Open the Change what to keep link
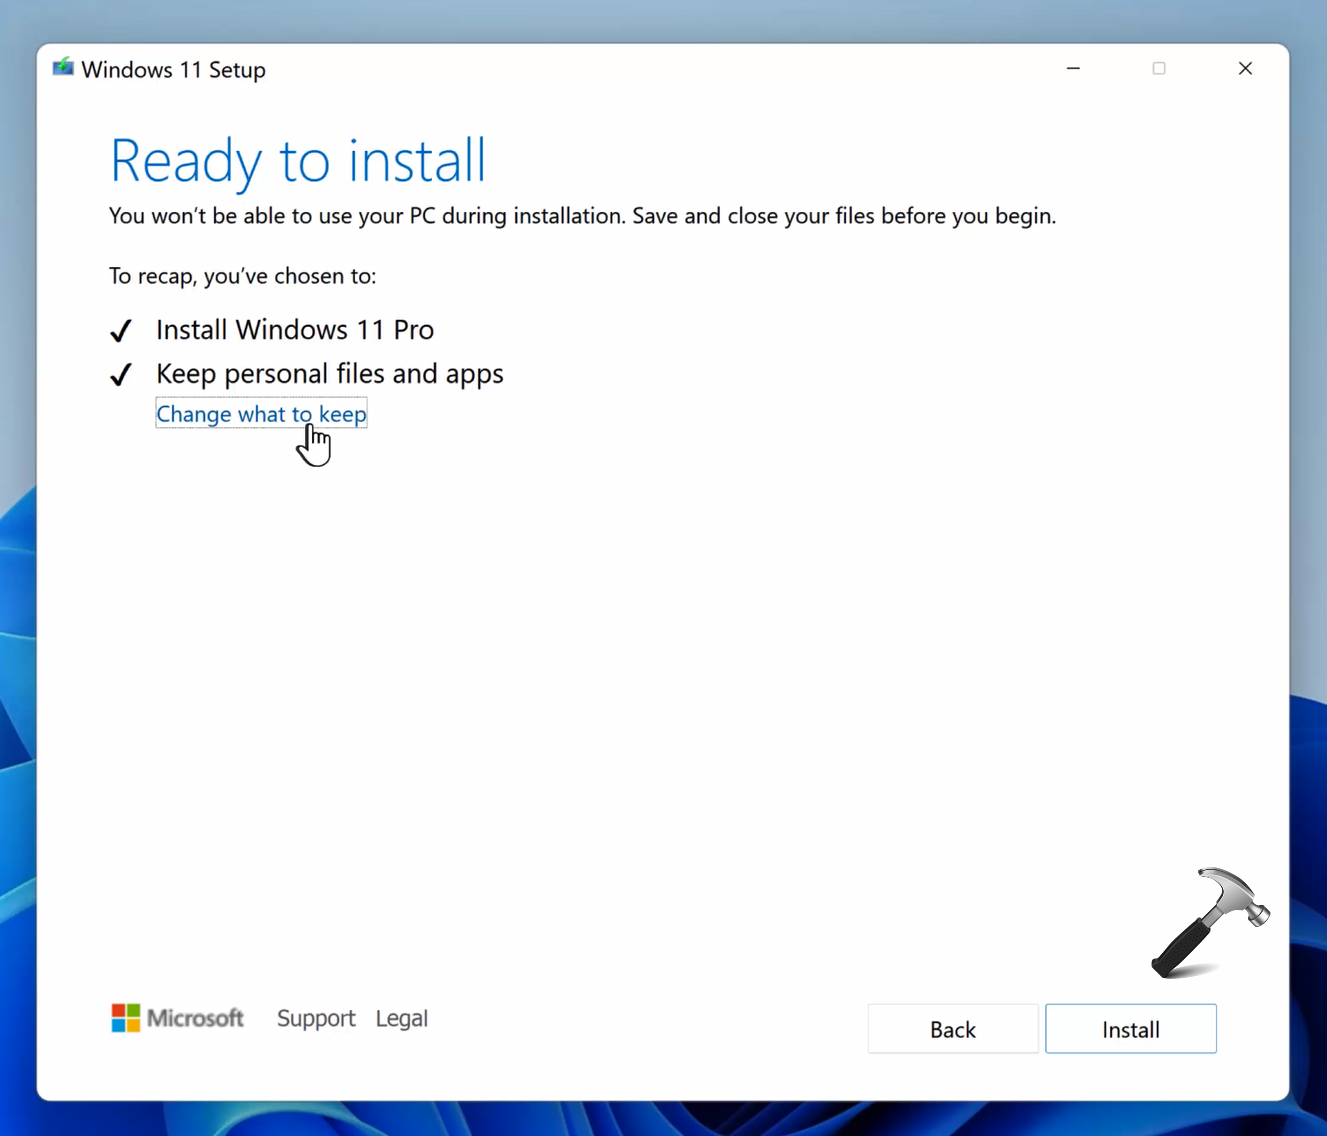Viewport: 1327px width, 1136px height. coord(260,413)
